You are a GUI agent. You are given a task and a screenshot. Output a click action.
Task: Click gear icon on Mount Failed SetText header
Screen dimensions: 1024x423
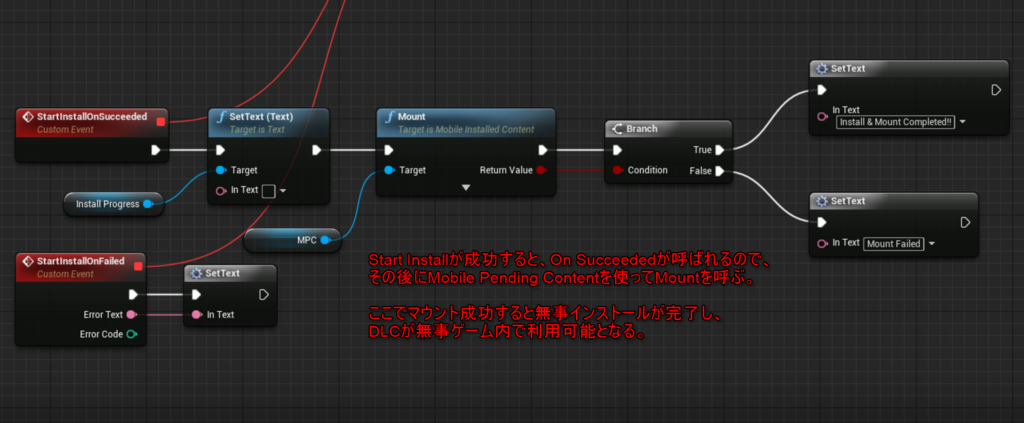click(x=822, y=200)
